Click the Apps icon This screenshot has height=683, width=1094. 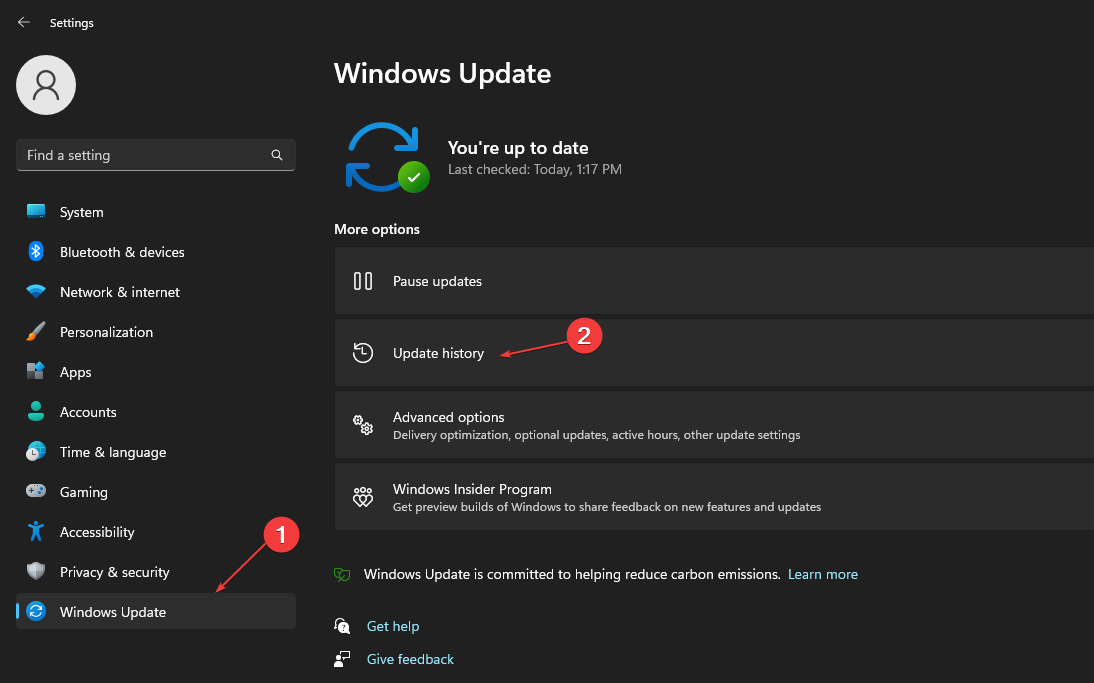tap(36, 371)
